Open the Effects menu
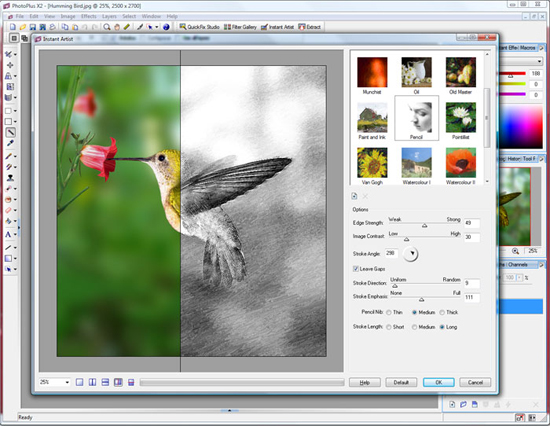Screen dimensions: 550x426 [x=88, y=16]
